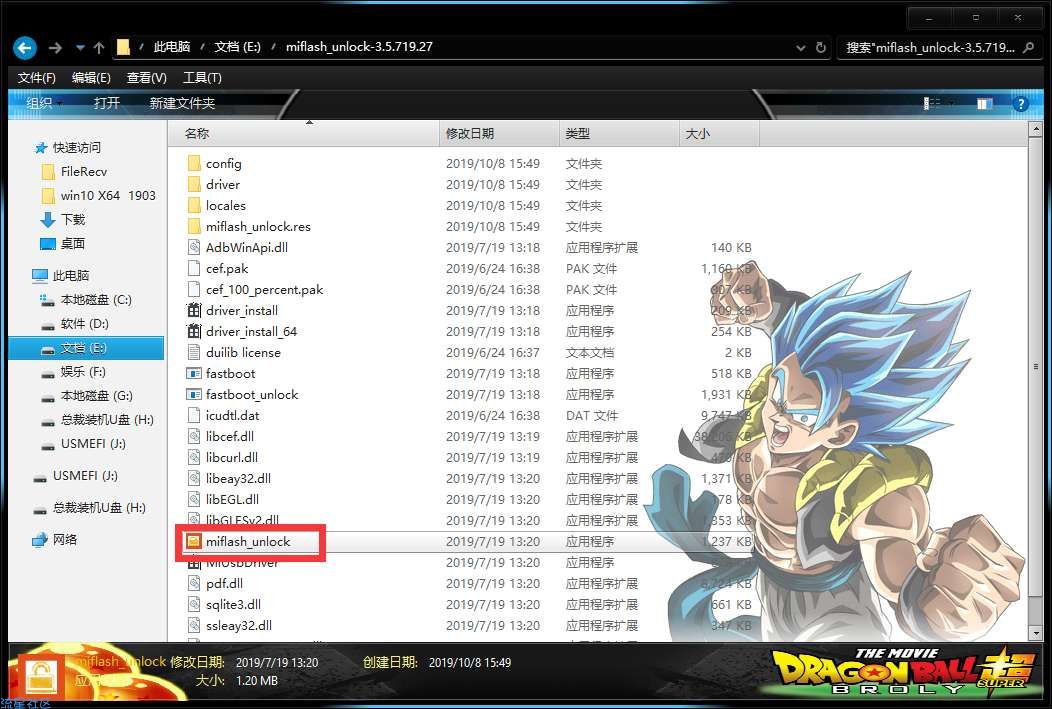Select the ssleay32.dll file name

tap(239, 625)
